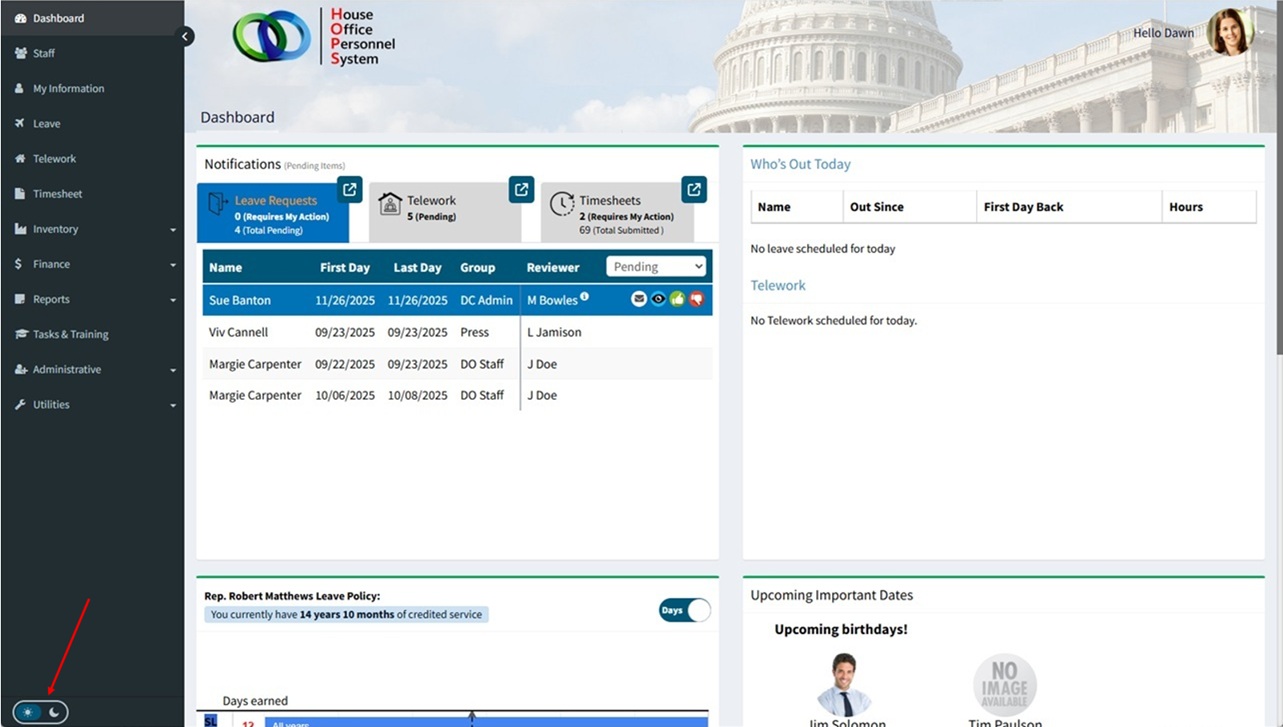This screenshot has height=727, width=1283.
Task: Click the Out Since column header
Action: [877, 207]
